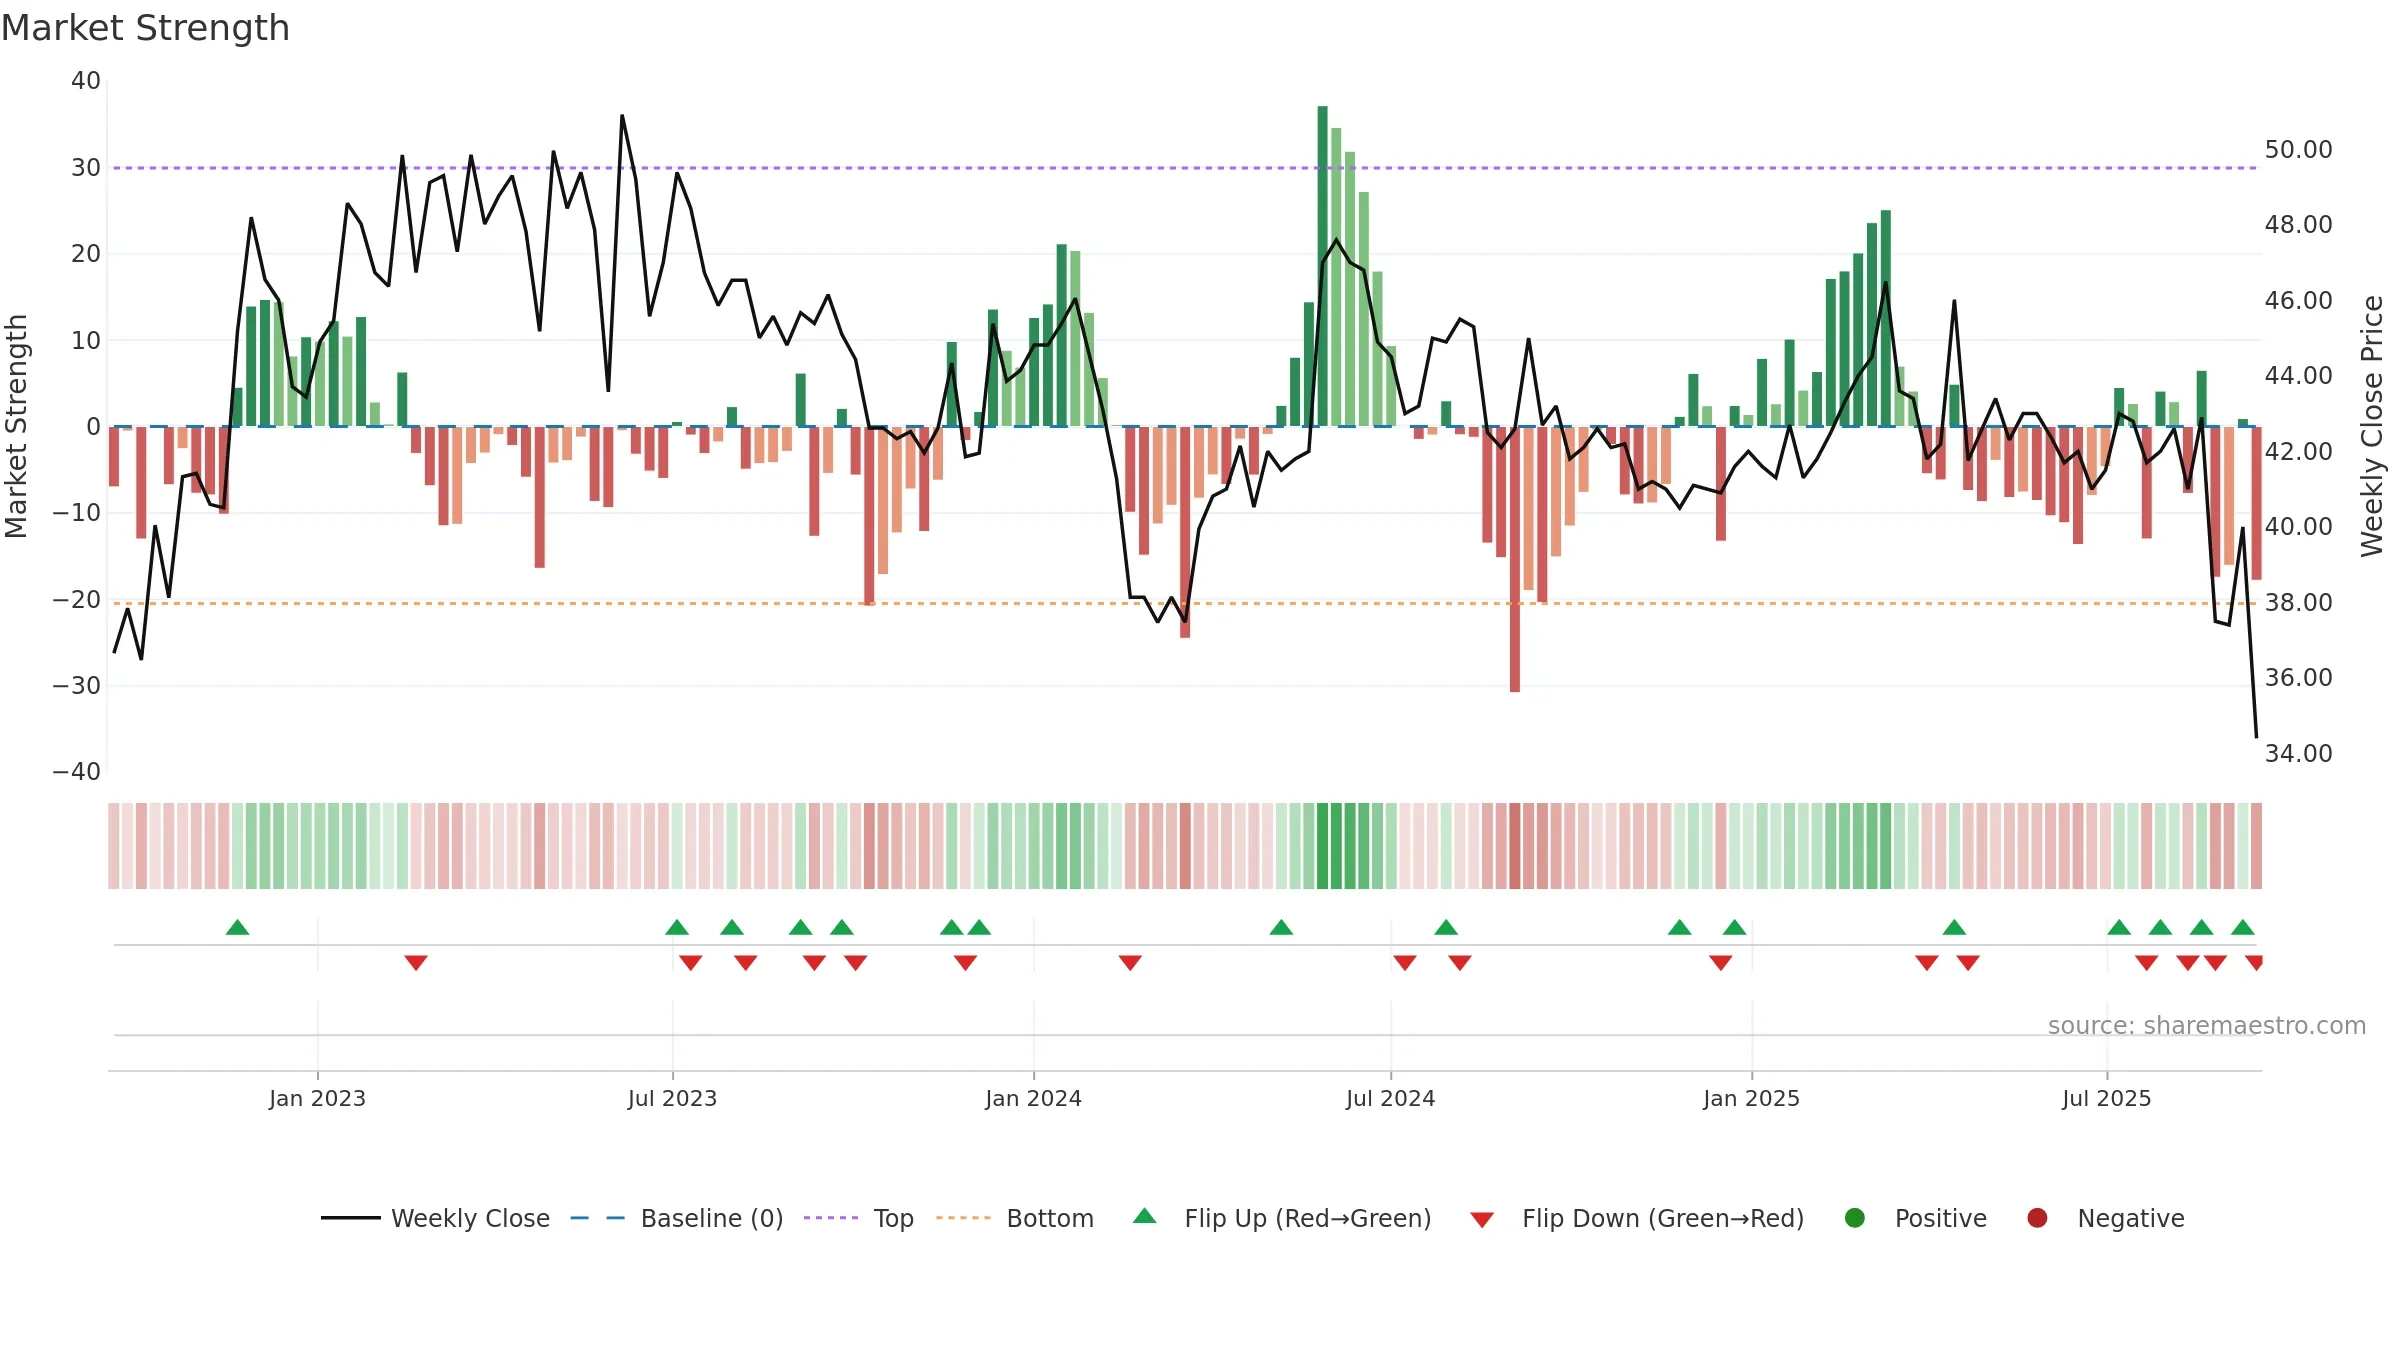Image resolution: width=2400 pixels, height=1350 pixels.
Task: Click the orange dotted Bottom line swatch
Action: [963, 1218]
